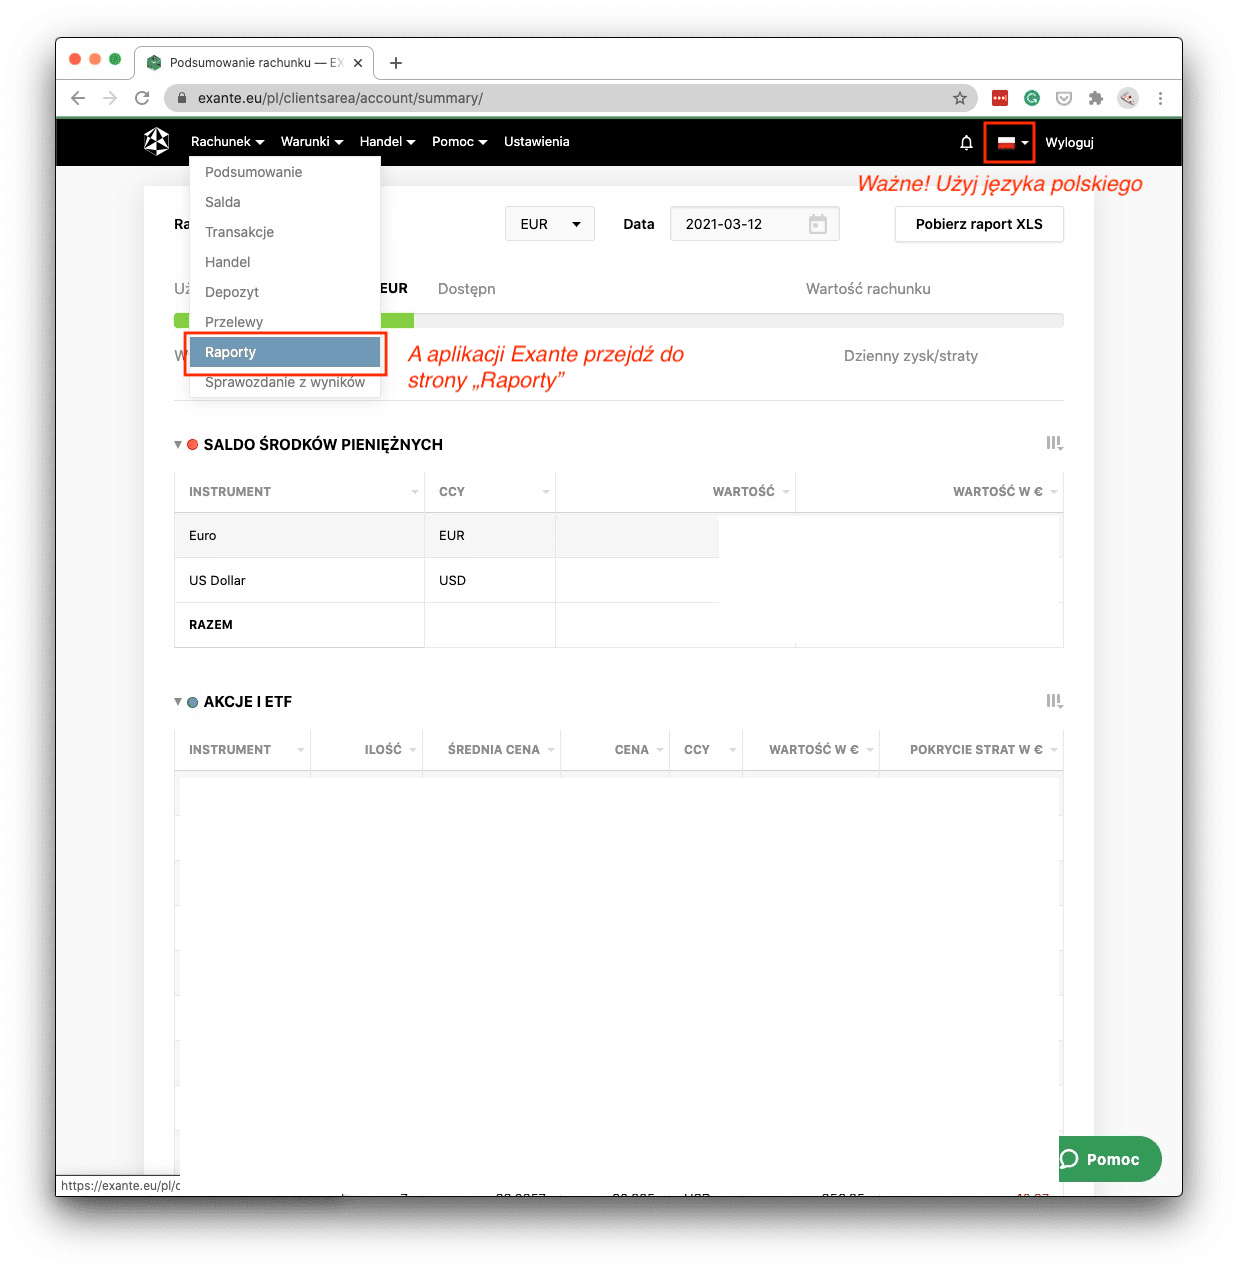Expand the Warunki menu

[311, 142]
